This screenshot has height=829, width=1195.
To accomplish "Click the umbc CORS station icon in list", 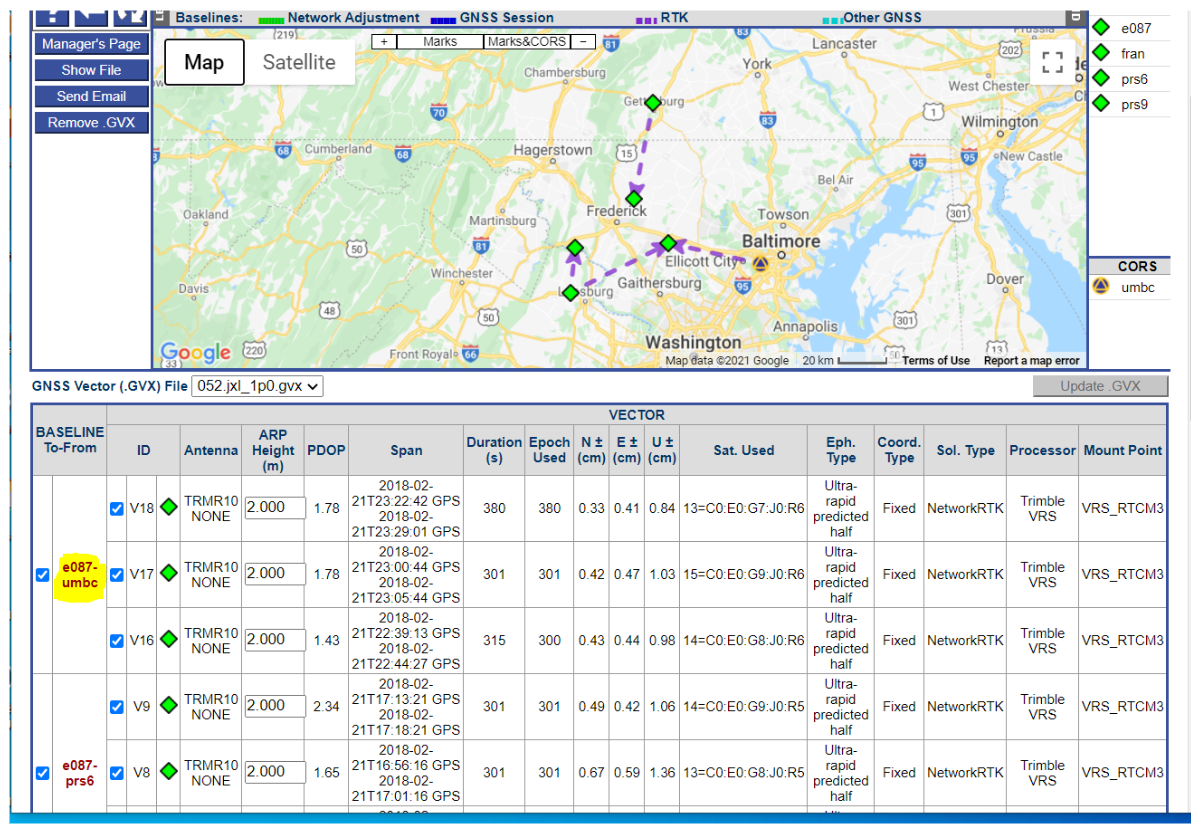I will (x=1101, y=287).
